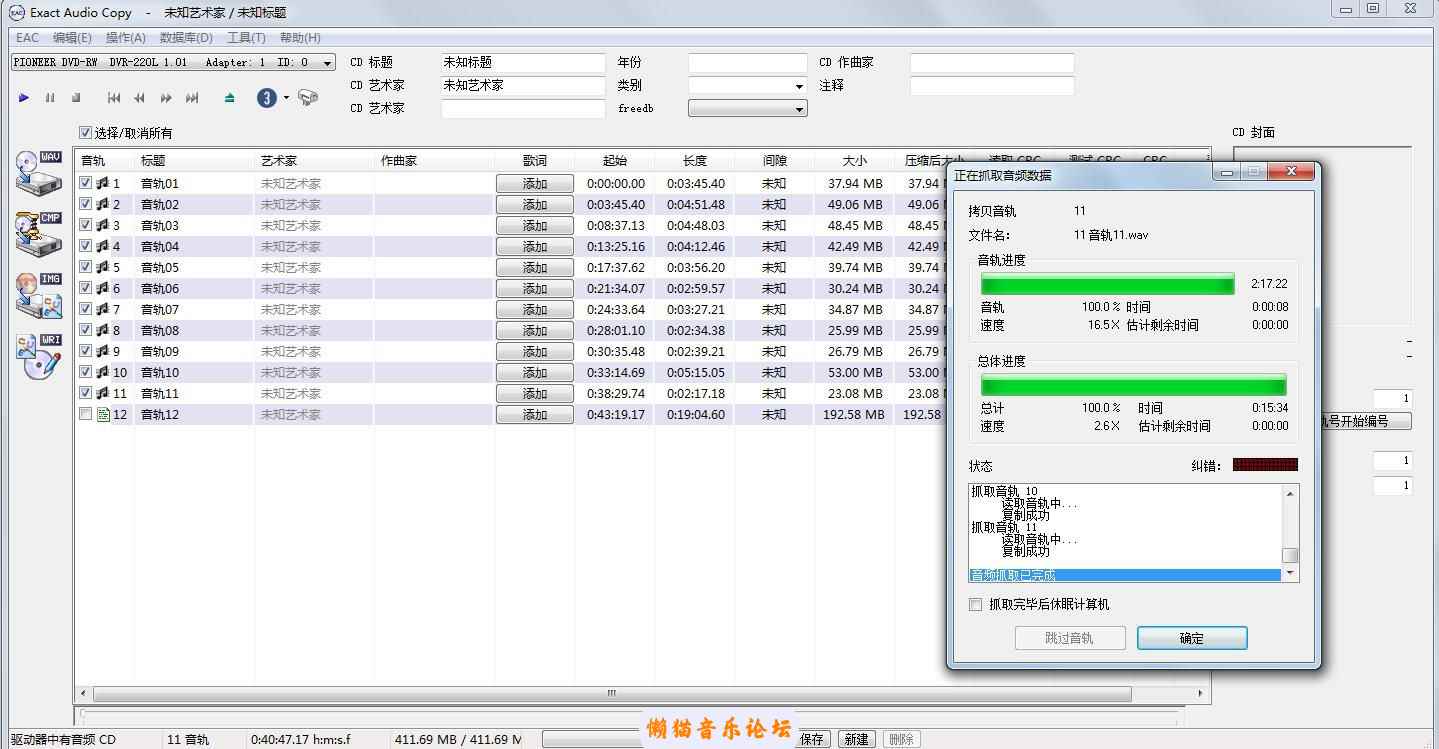Skip to next track using toolbar icon
Viewport: 1439px width, 749px height.
click(x=192, y=98)
